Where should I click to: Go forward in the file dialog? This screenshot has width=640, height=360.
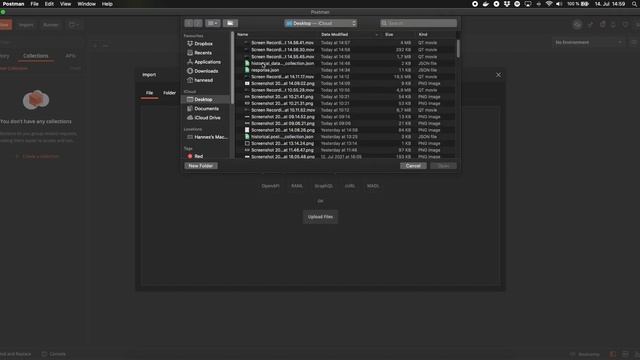point(198,23)
